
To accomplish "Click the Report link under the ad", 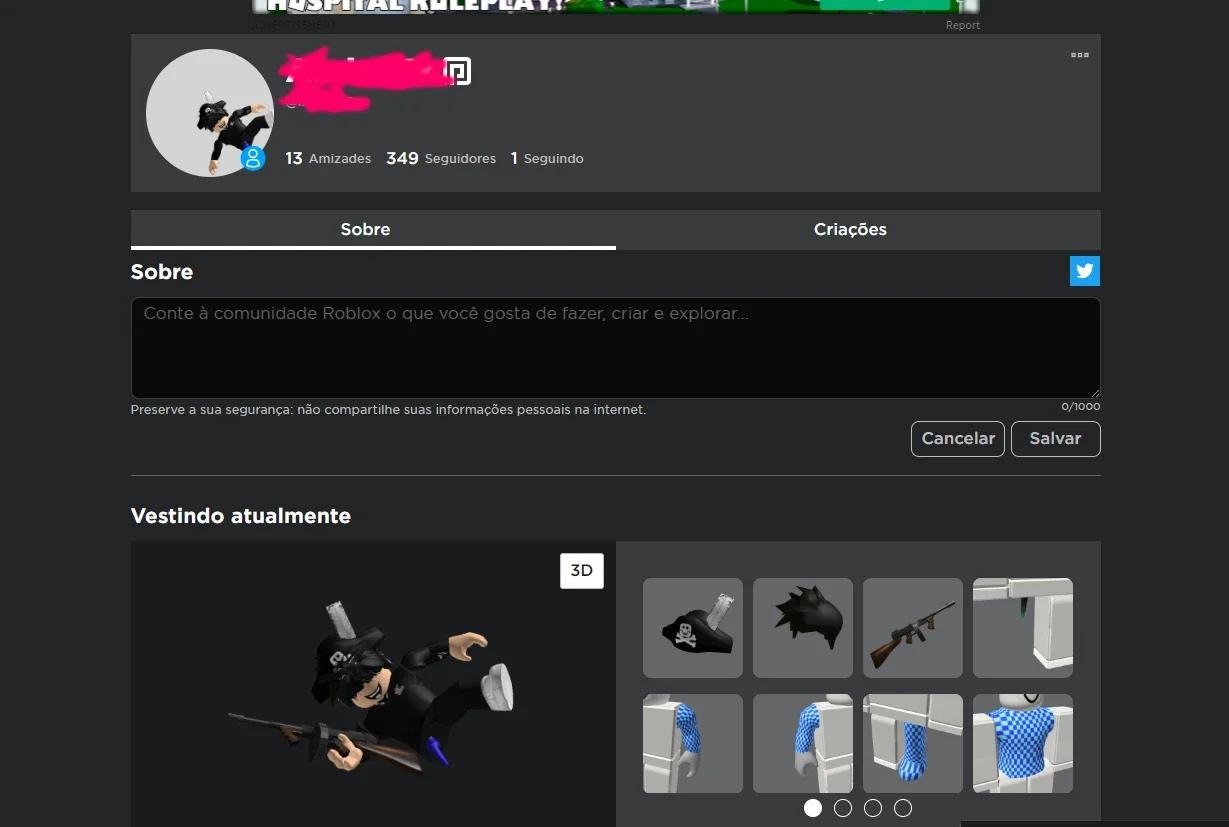I will click(x=963, y=25).
